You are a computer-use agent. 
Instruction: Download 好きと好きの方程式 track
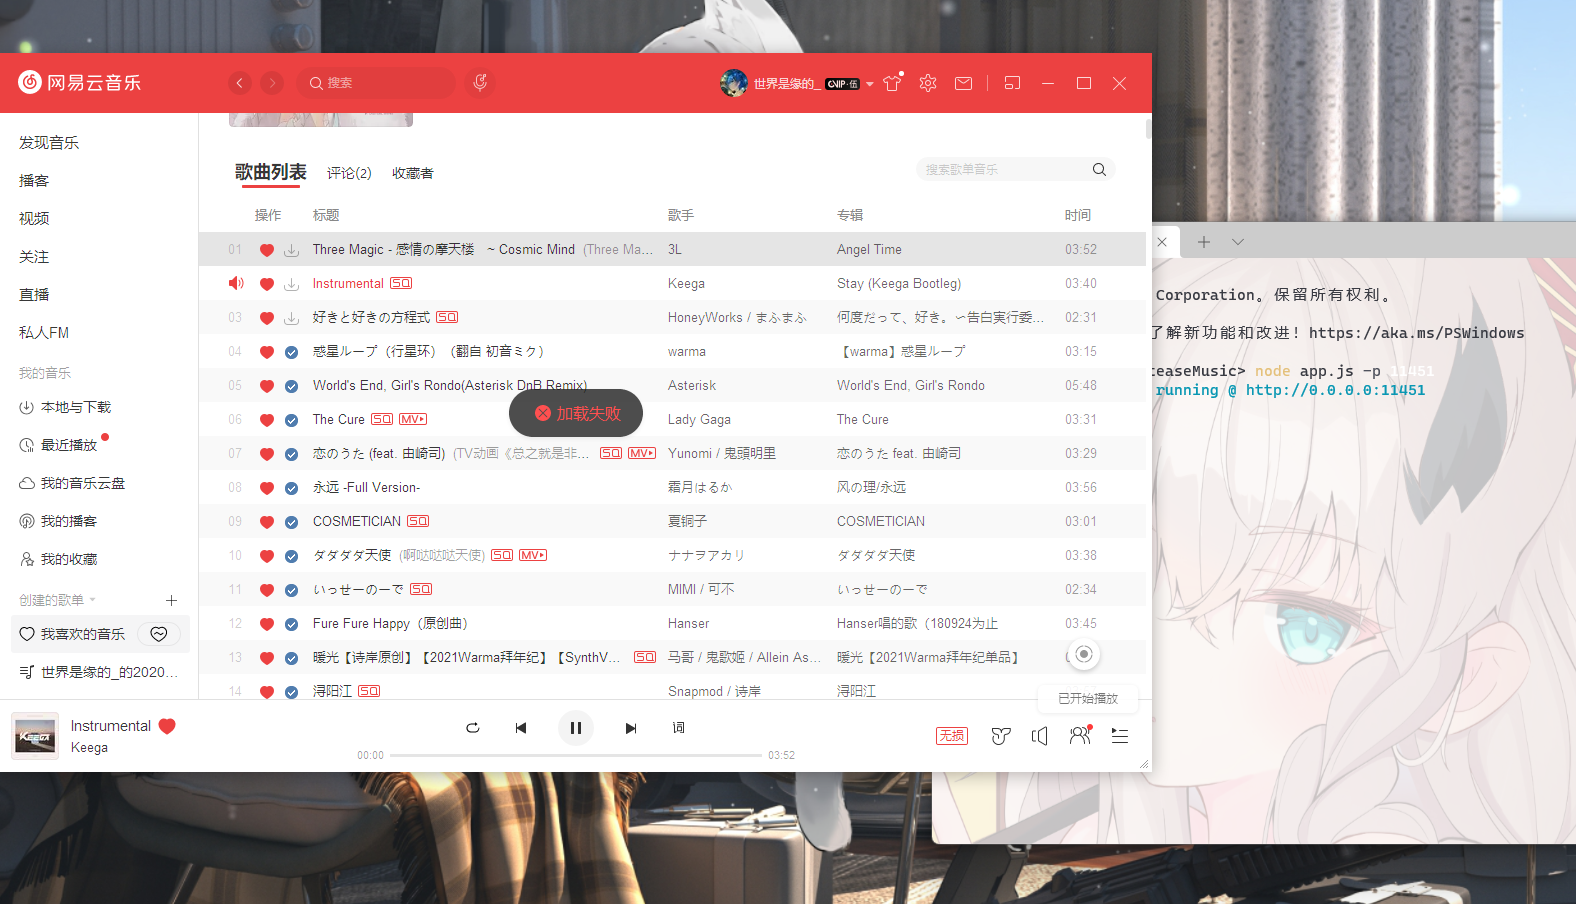291,318
